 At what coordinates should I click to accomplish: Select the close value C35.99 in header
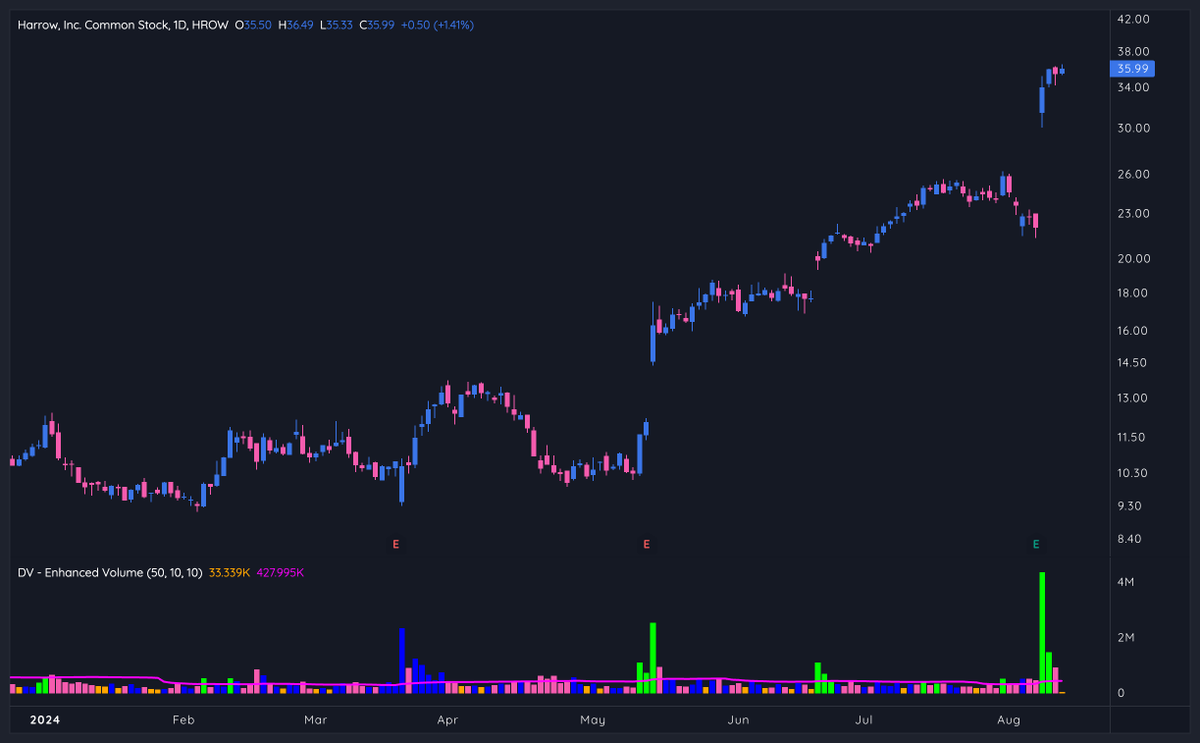375,24
